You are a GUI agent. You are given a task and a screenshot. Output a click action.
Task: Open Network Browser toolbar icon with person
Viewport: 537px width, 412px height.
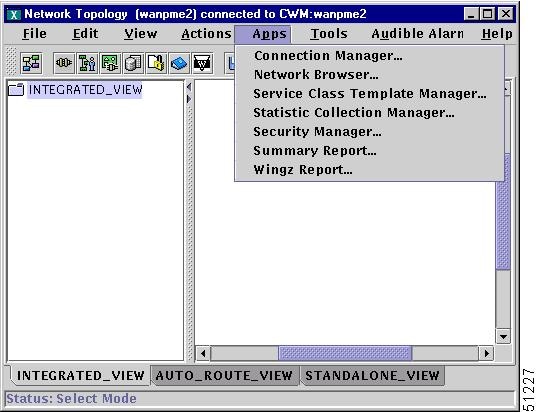click(x=87, y=63)
